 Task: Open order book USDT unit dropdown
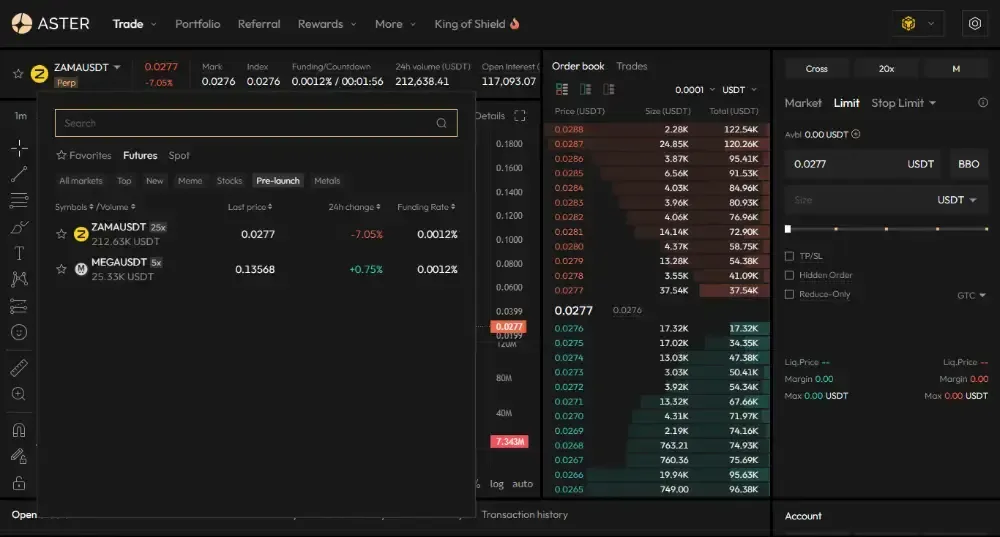[739, 90]
